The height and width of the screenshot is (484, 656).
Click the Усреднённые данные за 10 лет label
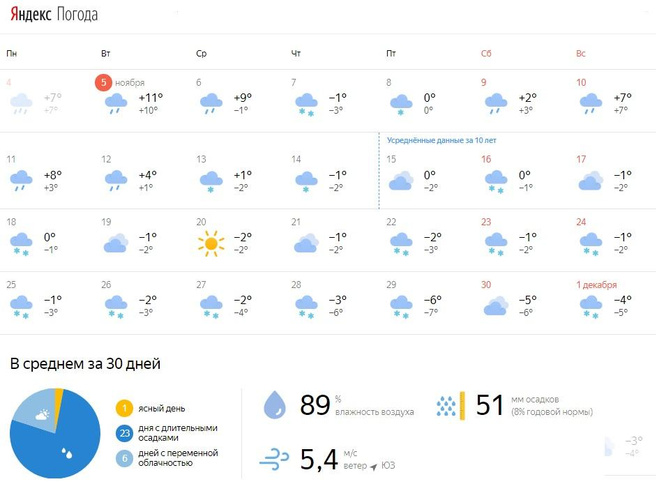(441, 140)
